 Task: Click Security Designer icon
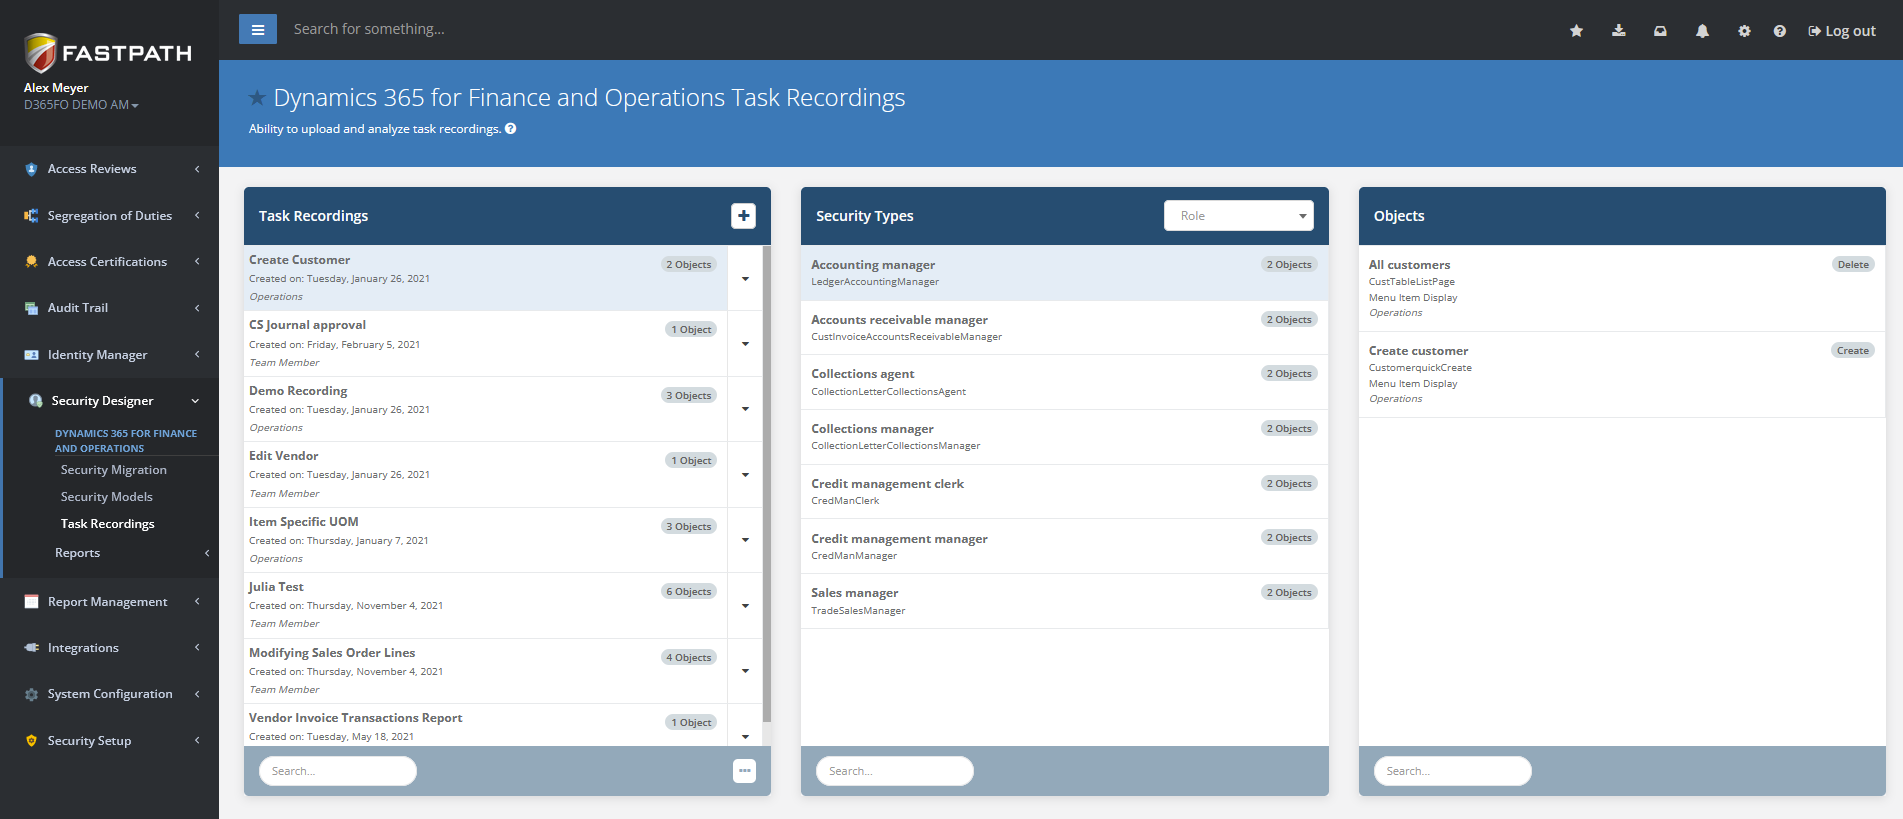[x=35, y=401]
